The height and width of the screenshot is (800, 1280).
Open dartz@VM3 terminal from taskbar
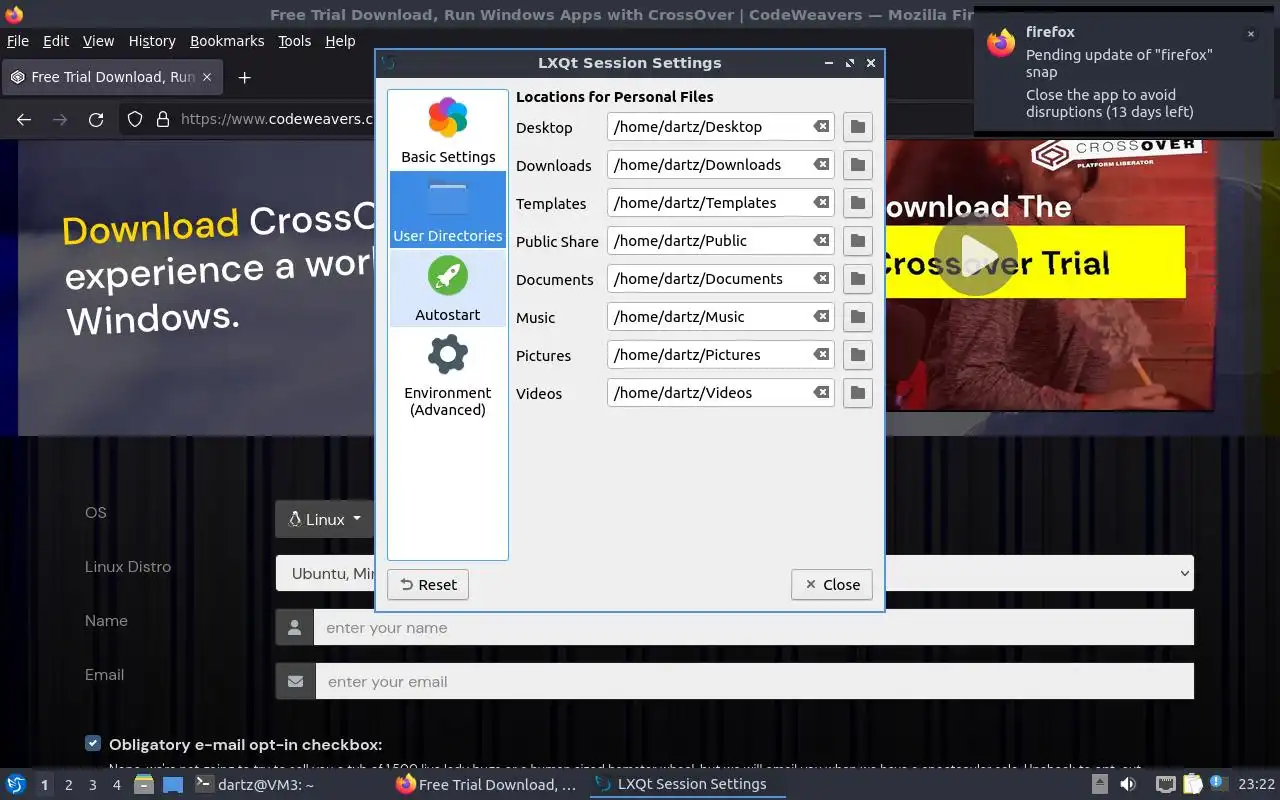[x=255, y=785]
